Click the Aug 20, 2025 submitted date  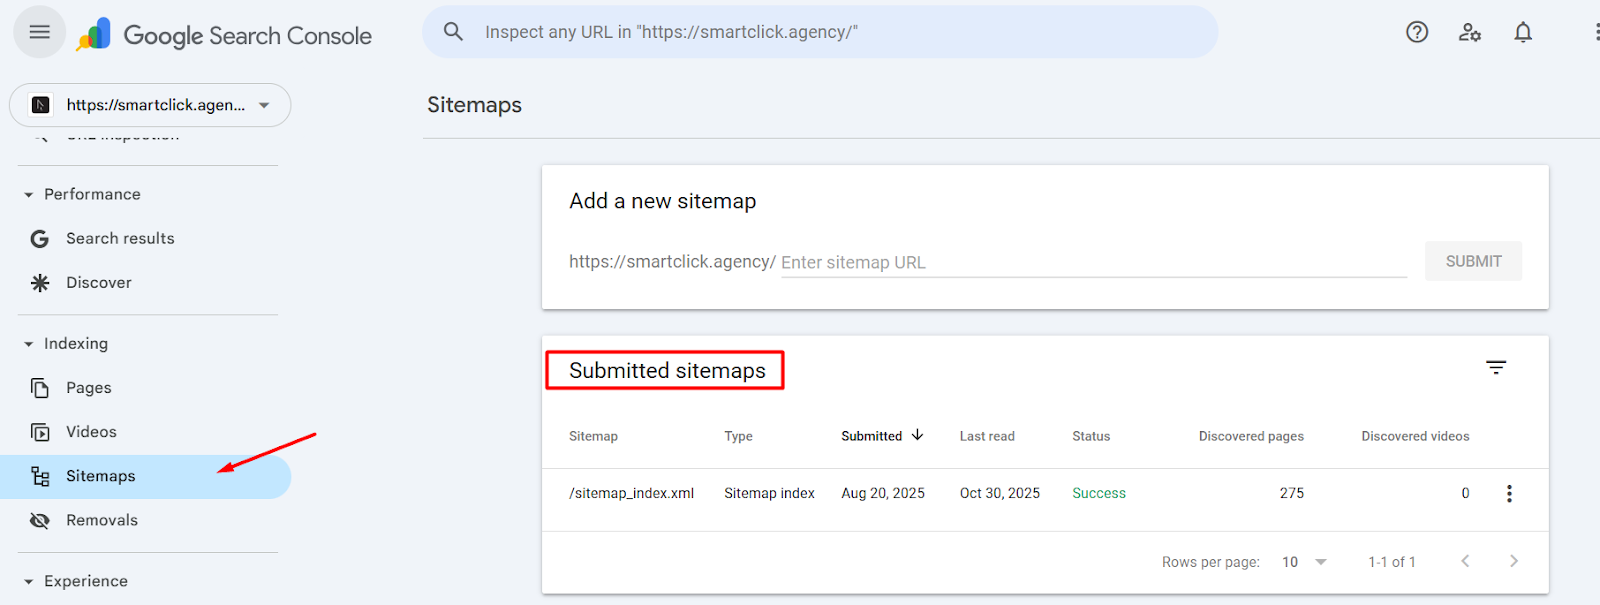(x=883, y=493)
